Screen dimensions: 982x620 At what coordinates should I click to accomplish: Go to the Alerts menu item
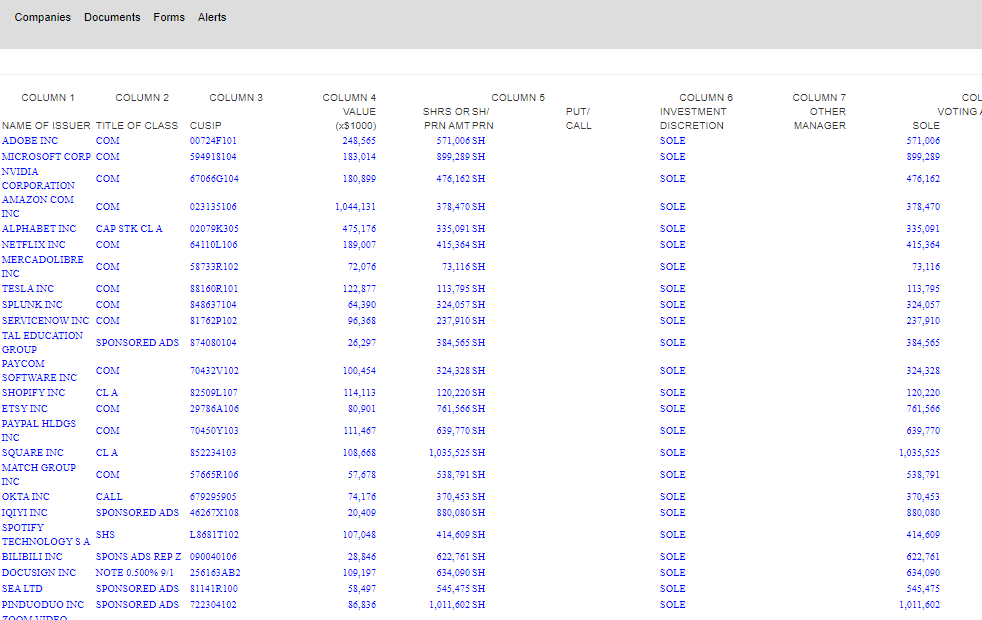click(212, 17)
